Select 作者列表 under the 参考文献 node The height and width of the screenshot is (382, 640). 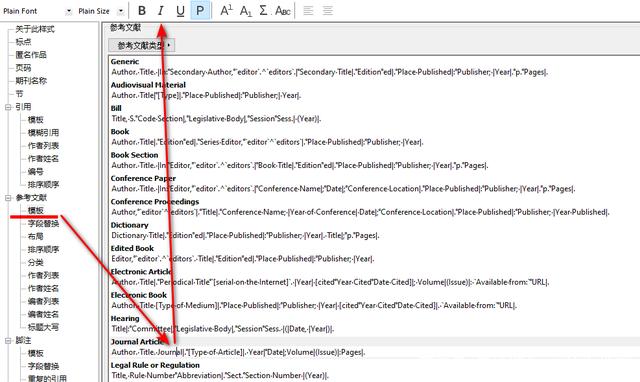[x=43, y=275]
